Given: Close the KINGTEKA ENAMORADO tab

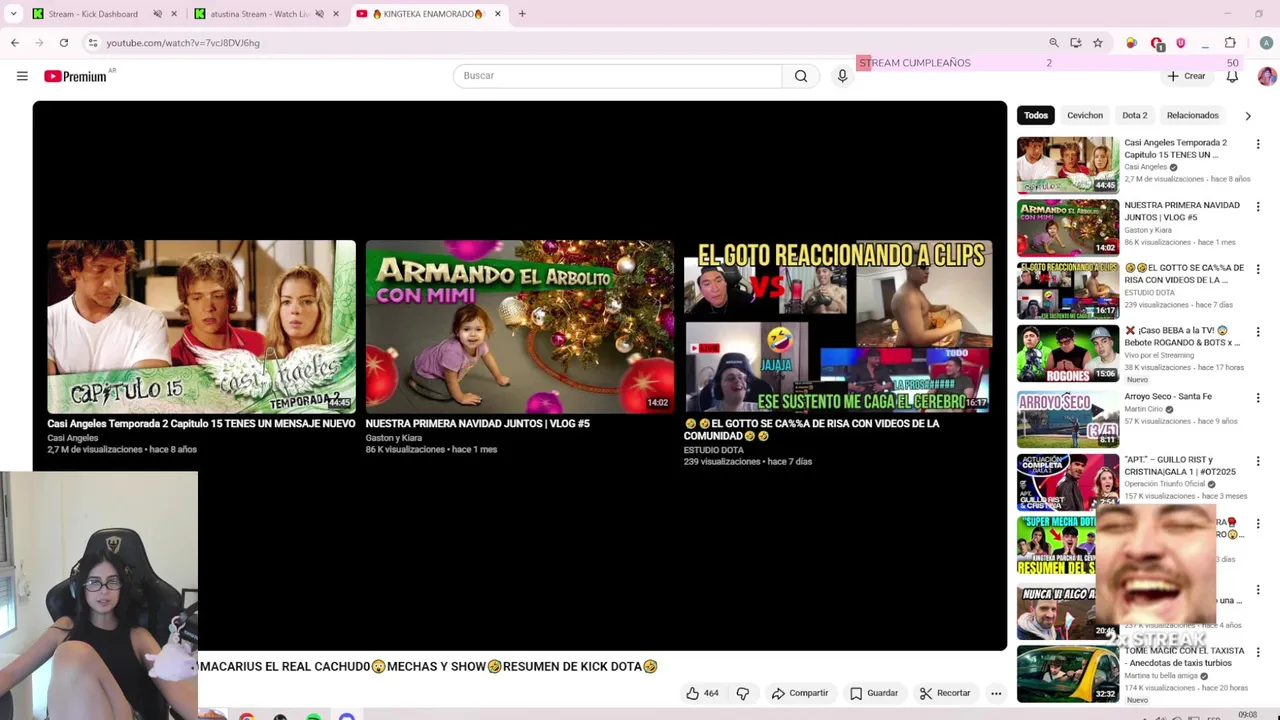Looking at the screenshot, I should 497,14.
